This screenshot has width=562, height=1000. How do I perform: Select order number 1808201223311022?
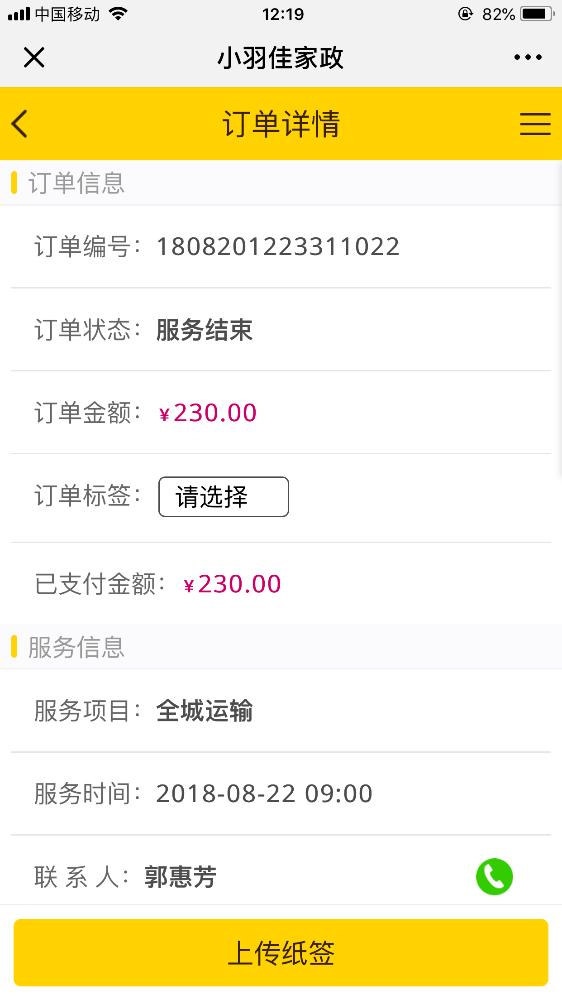(x=278, y=247)
